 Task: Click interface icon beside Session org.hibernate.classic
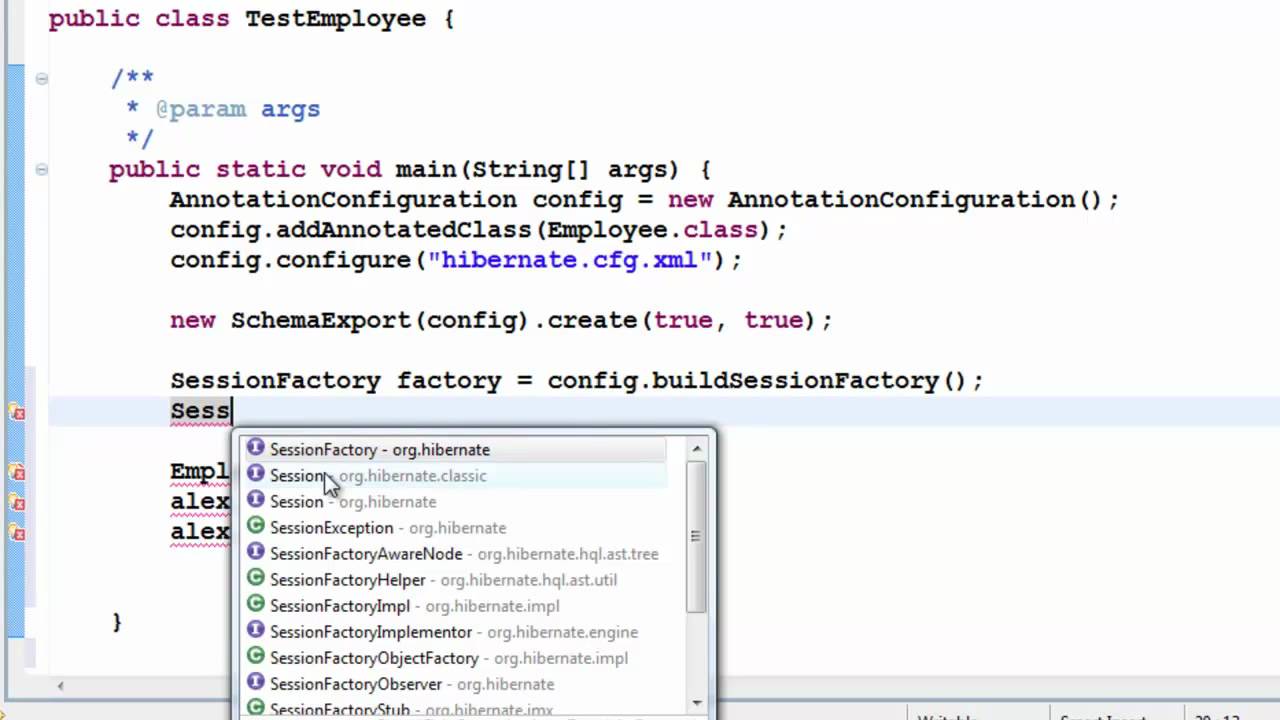(x=256, y=474)
